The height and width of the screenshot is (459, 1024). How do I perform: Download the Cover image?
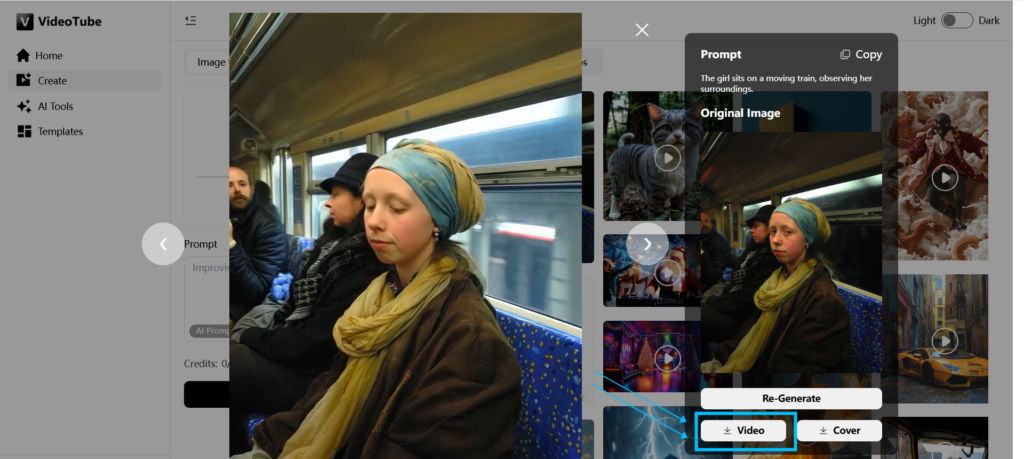(839, 430)
